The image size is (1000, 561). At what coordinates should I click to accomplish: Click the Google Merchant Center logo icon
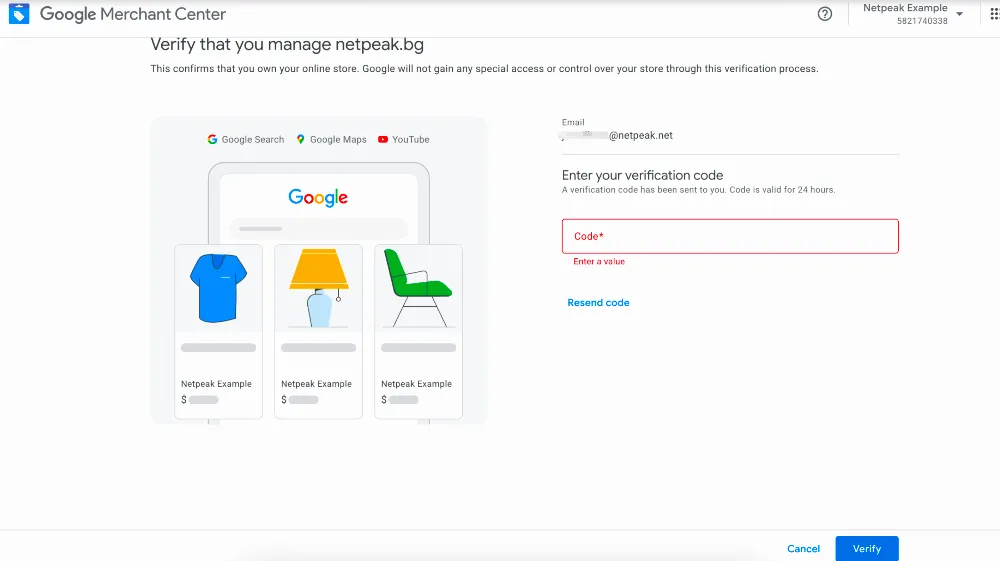(19, 13)
